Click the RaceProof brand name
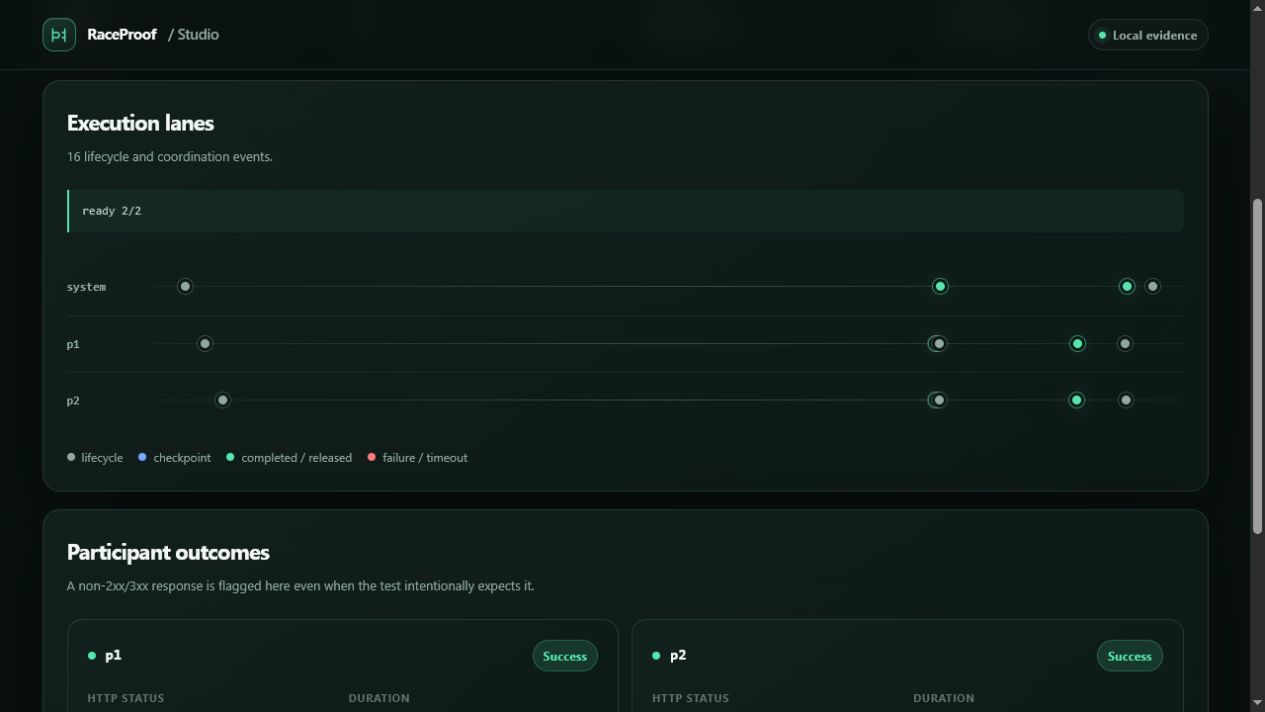Viewport: 1265px width, 712px height. (122, 35)
